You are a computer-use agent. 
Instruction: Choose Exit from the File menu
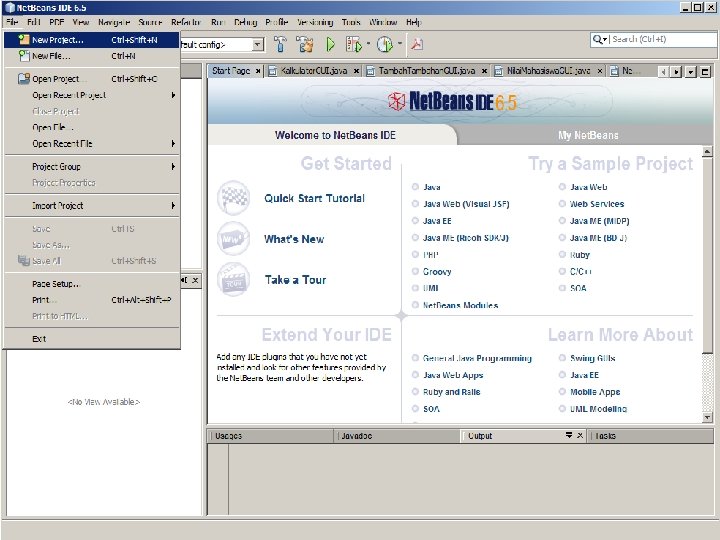(91, 339)
